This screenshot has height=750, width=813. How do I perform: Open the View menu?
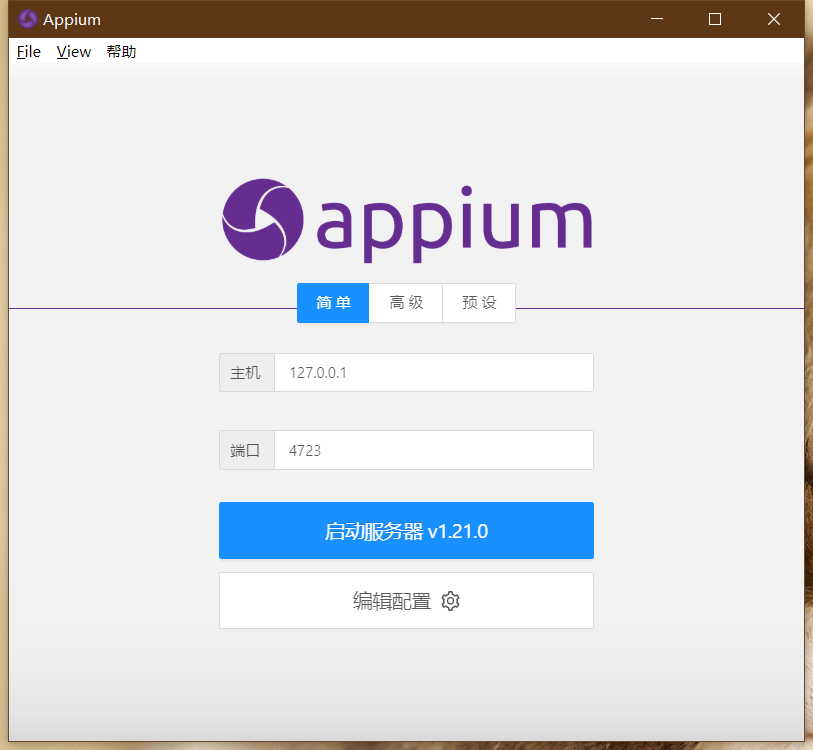(74, 52)
